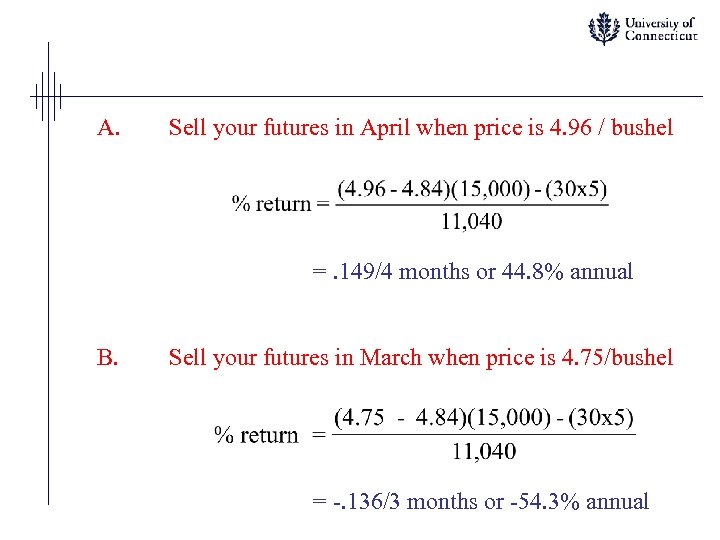Select the "-54.3% annual" result line

480,502
